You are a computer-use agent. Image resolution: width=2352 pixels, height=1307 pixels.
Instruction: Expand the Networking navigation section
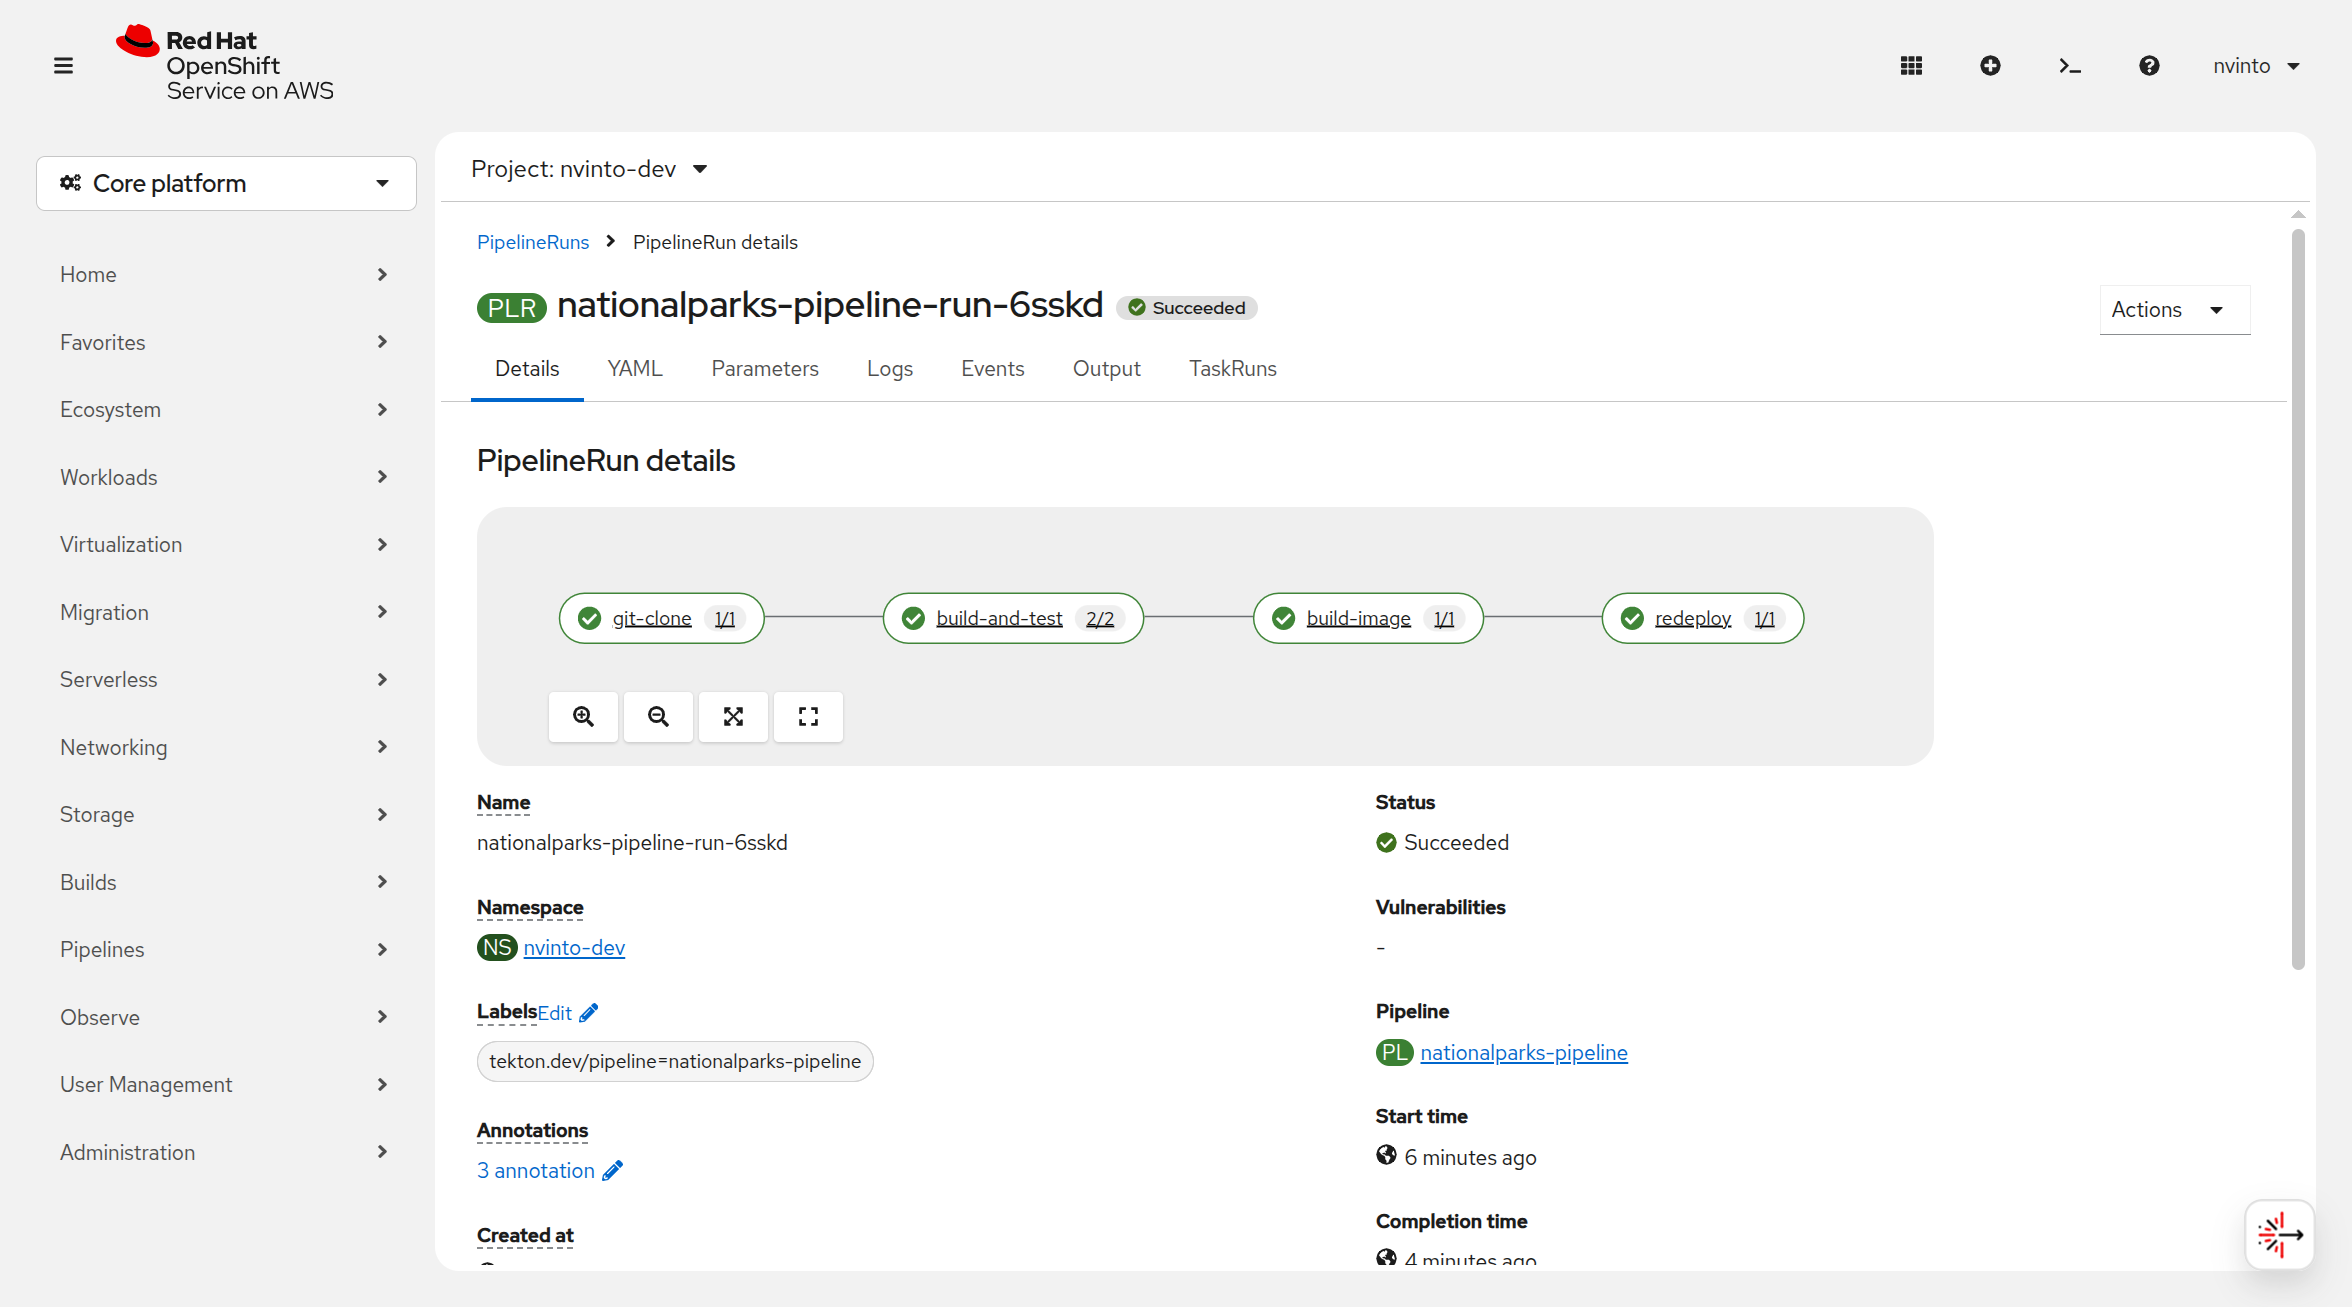click(226, 747)
